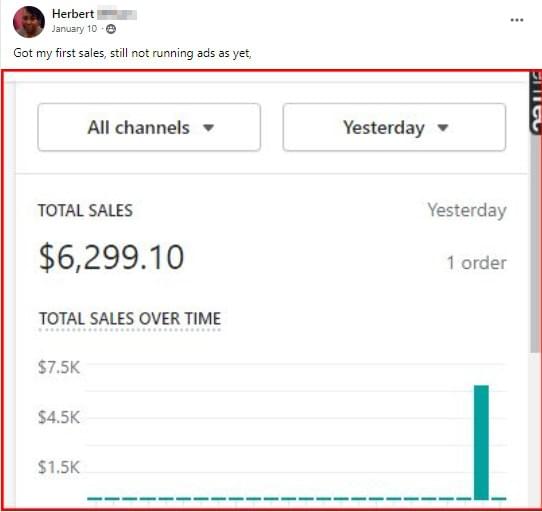
Task: Click the dark tab at the screenshot's top-right corner
Action: [x=535, y=102]
